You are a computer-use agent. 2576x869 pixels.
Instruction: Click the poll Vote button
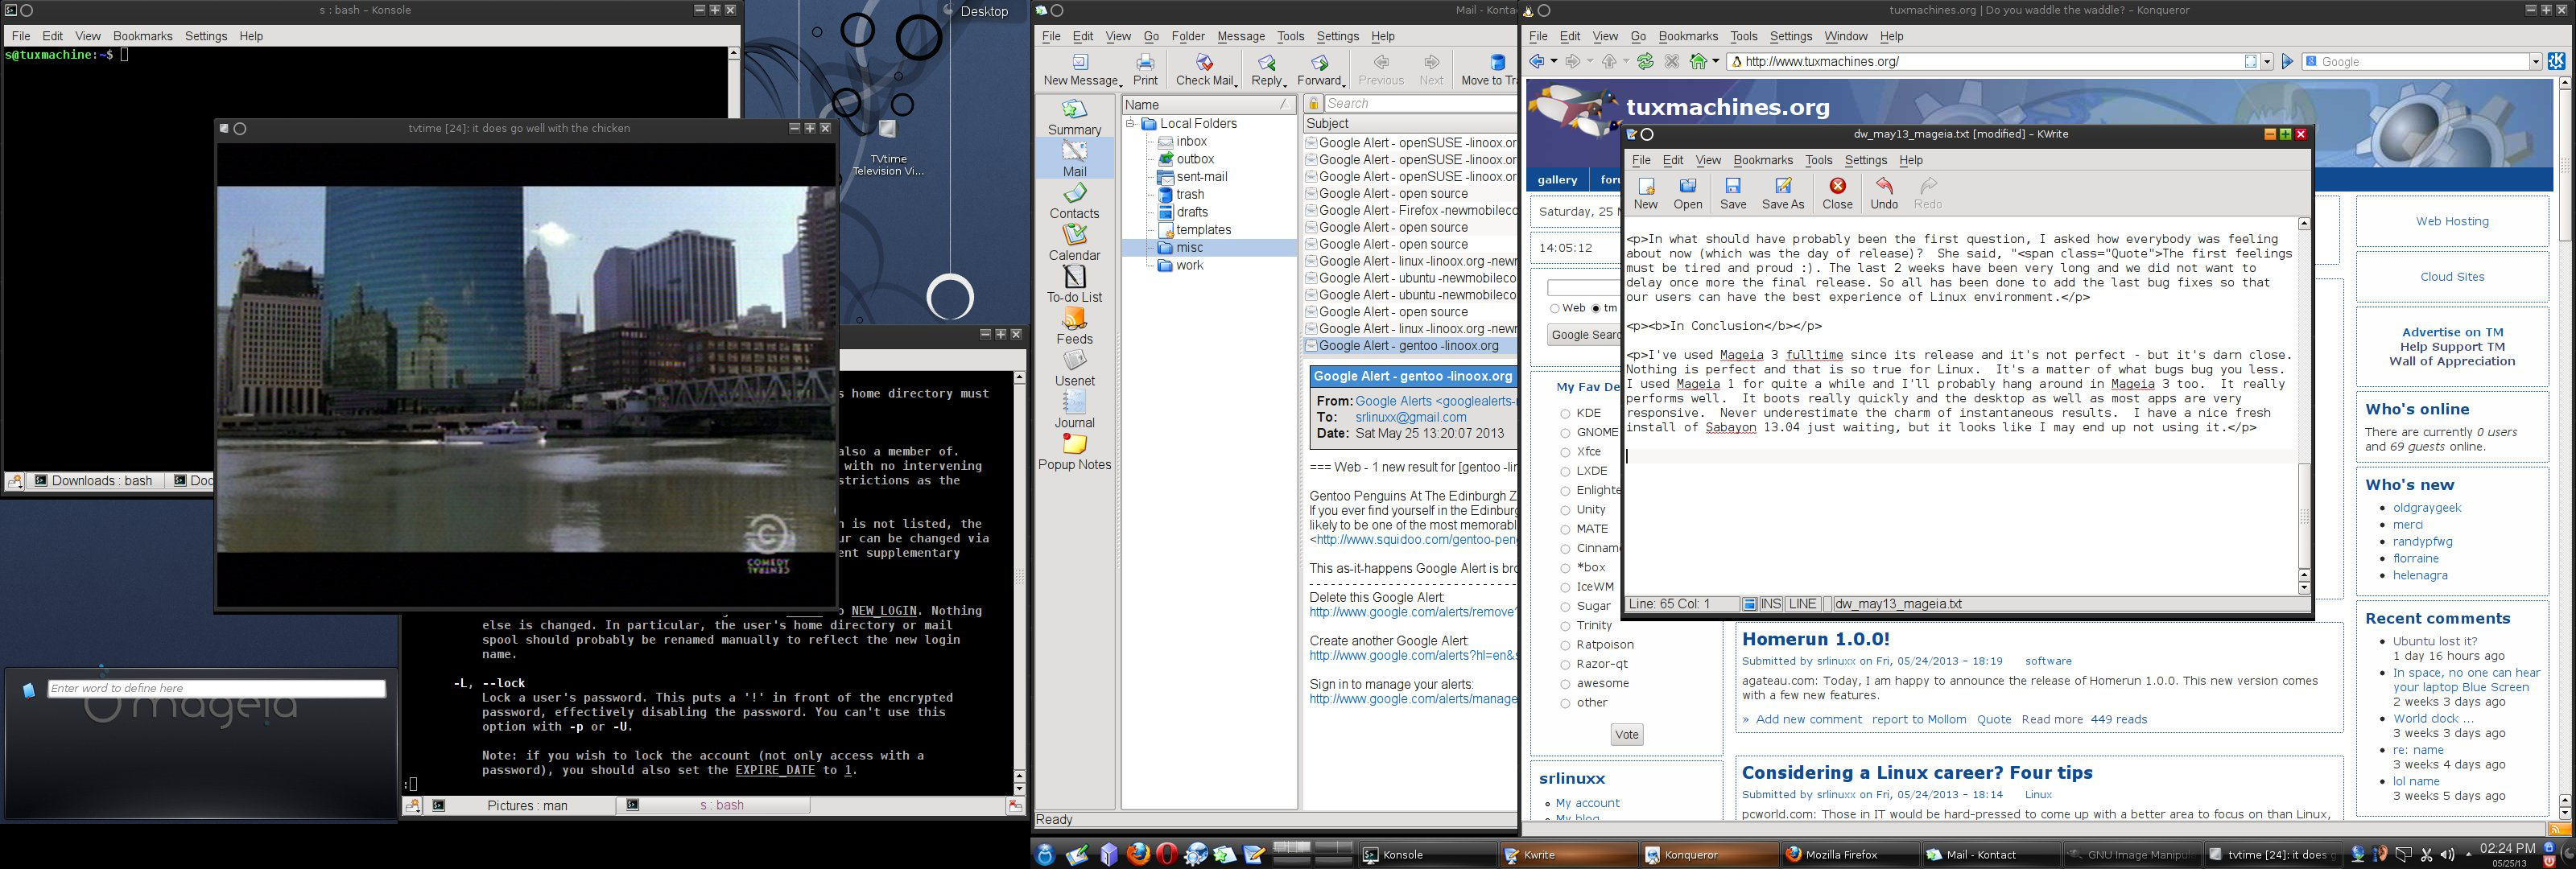(1626, 735)
